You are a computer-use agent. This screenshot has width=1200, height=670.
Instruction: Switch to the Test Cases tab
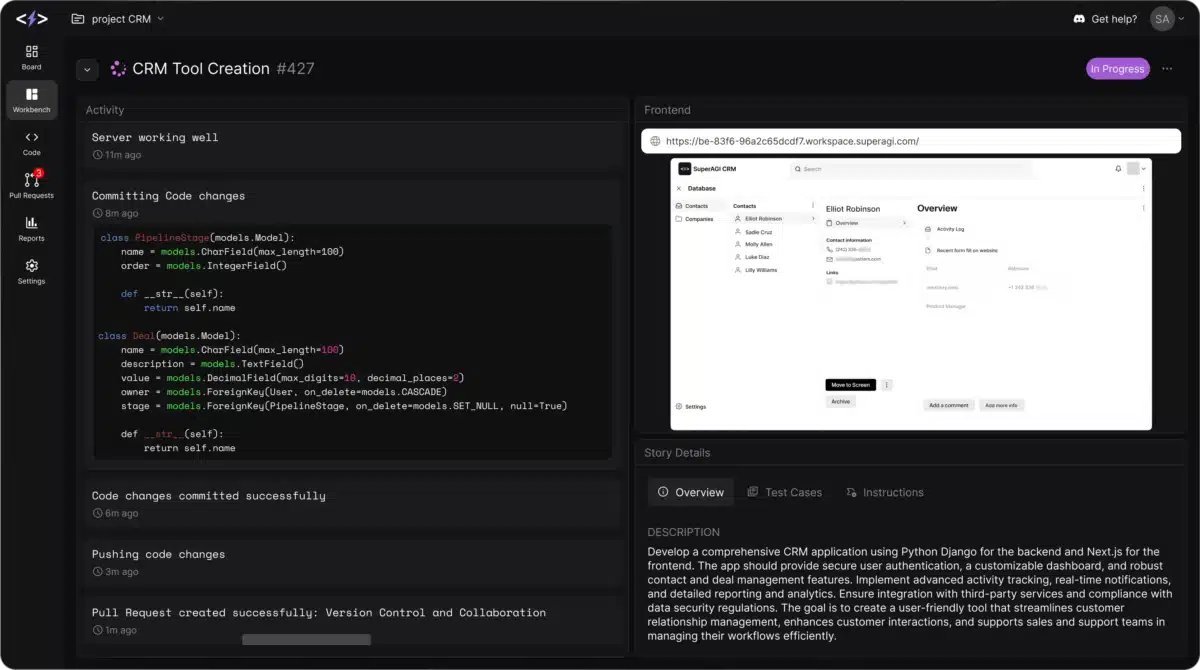(x=784, y=492)
